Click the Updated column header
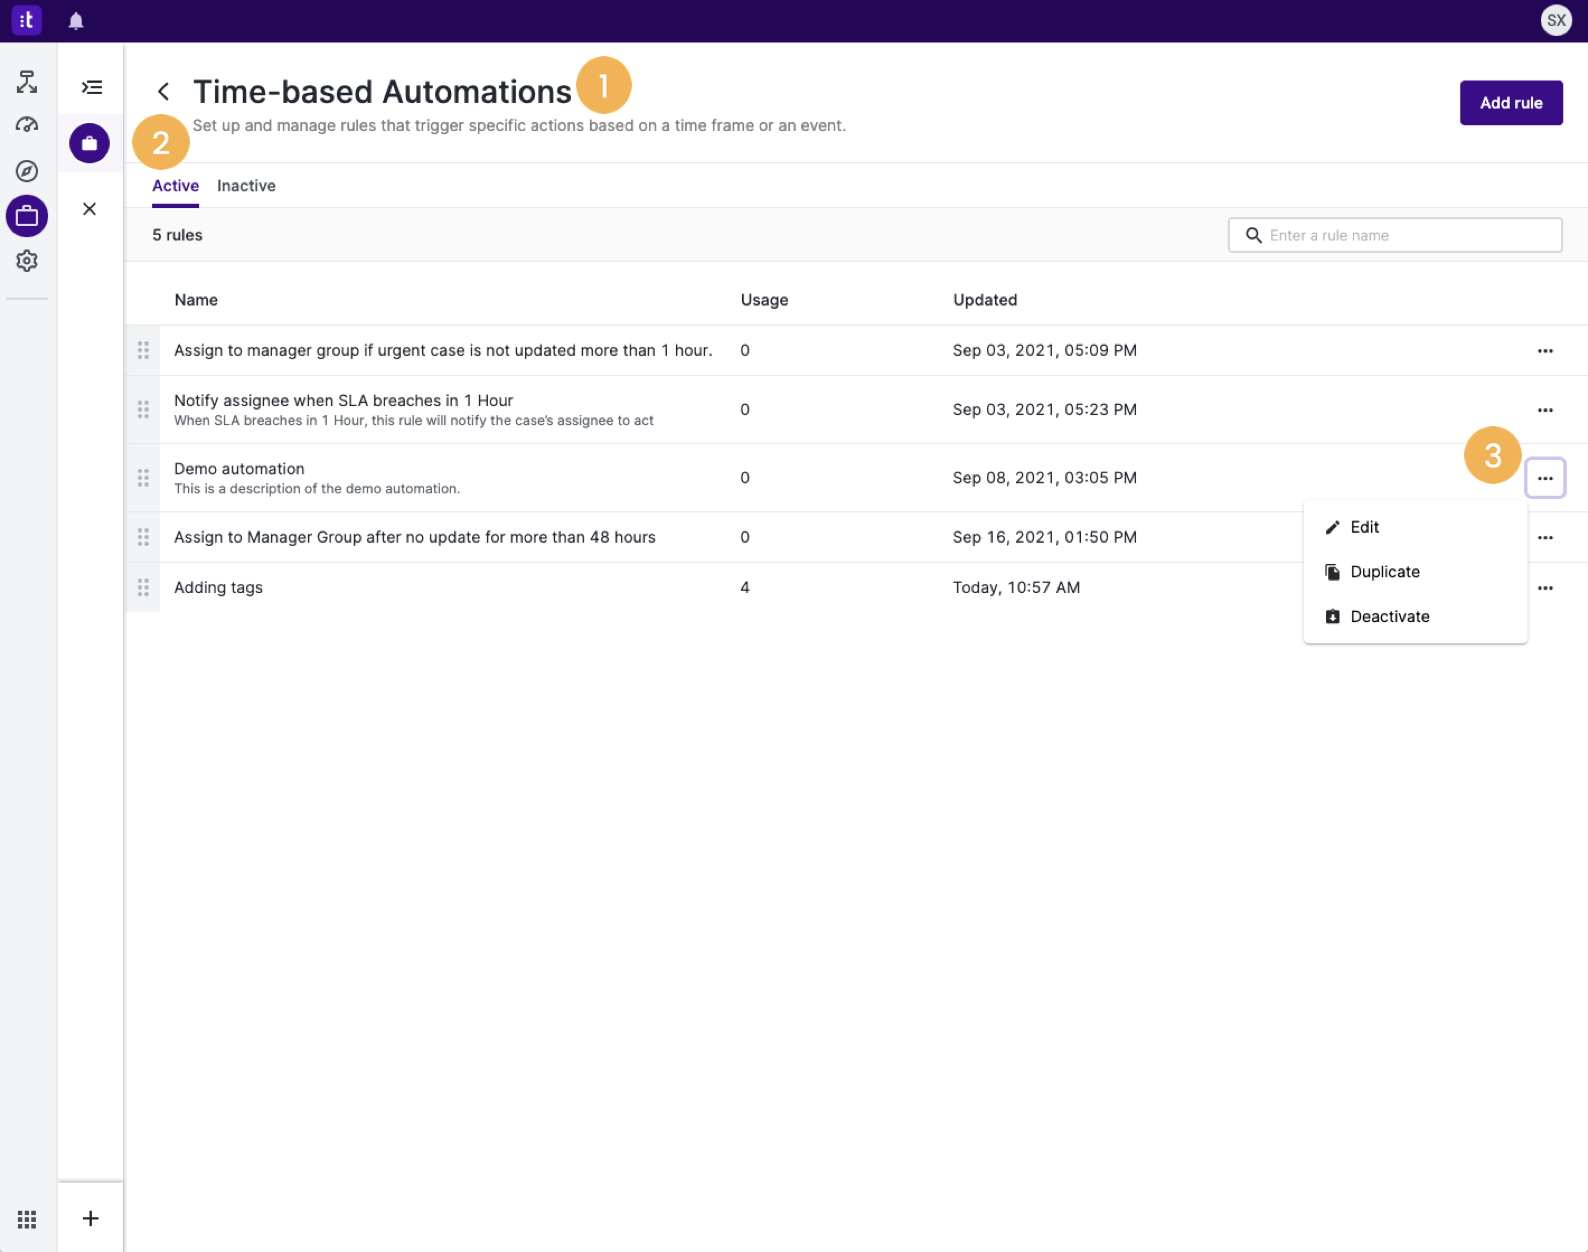Screen dimensions: 1588x1252 [x=985, y=300]
